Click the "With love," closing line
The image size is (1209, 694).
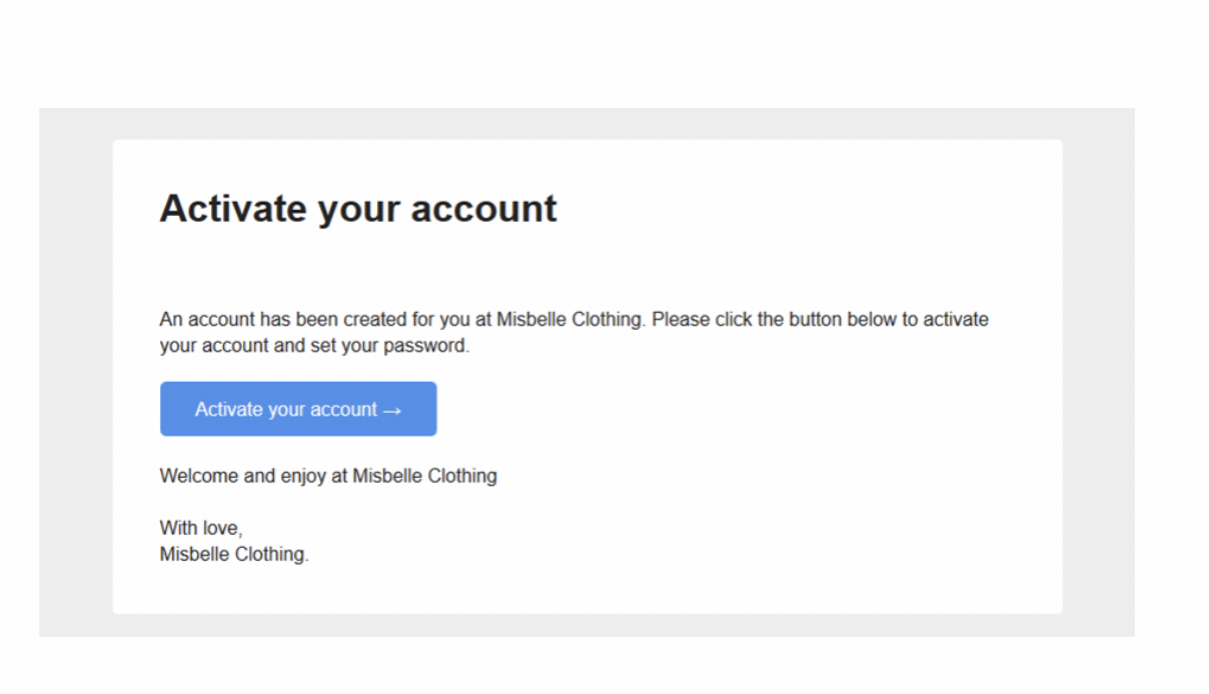tap(201, 529)
